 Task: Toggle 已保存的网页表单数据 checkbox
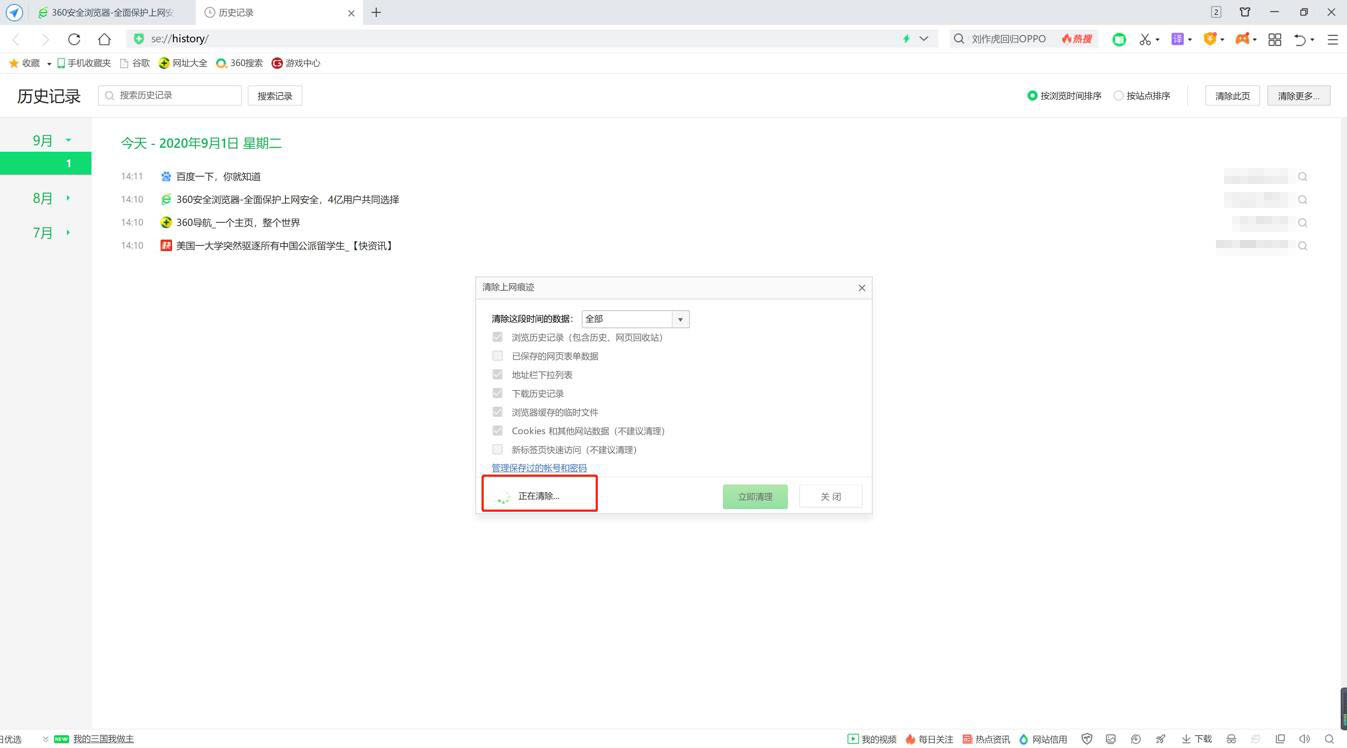tap(497, 355)
